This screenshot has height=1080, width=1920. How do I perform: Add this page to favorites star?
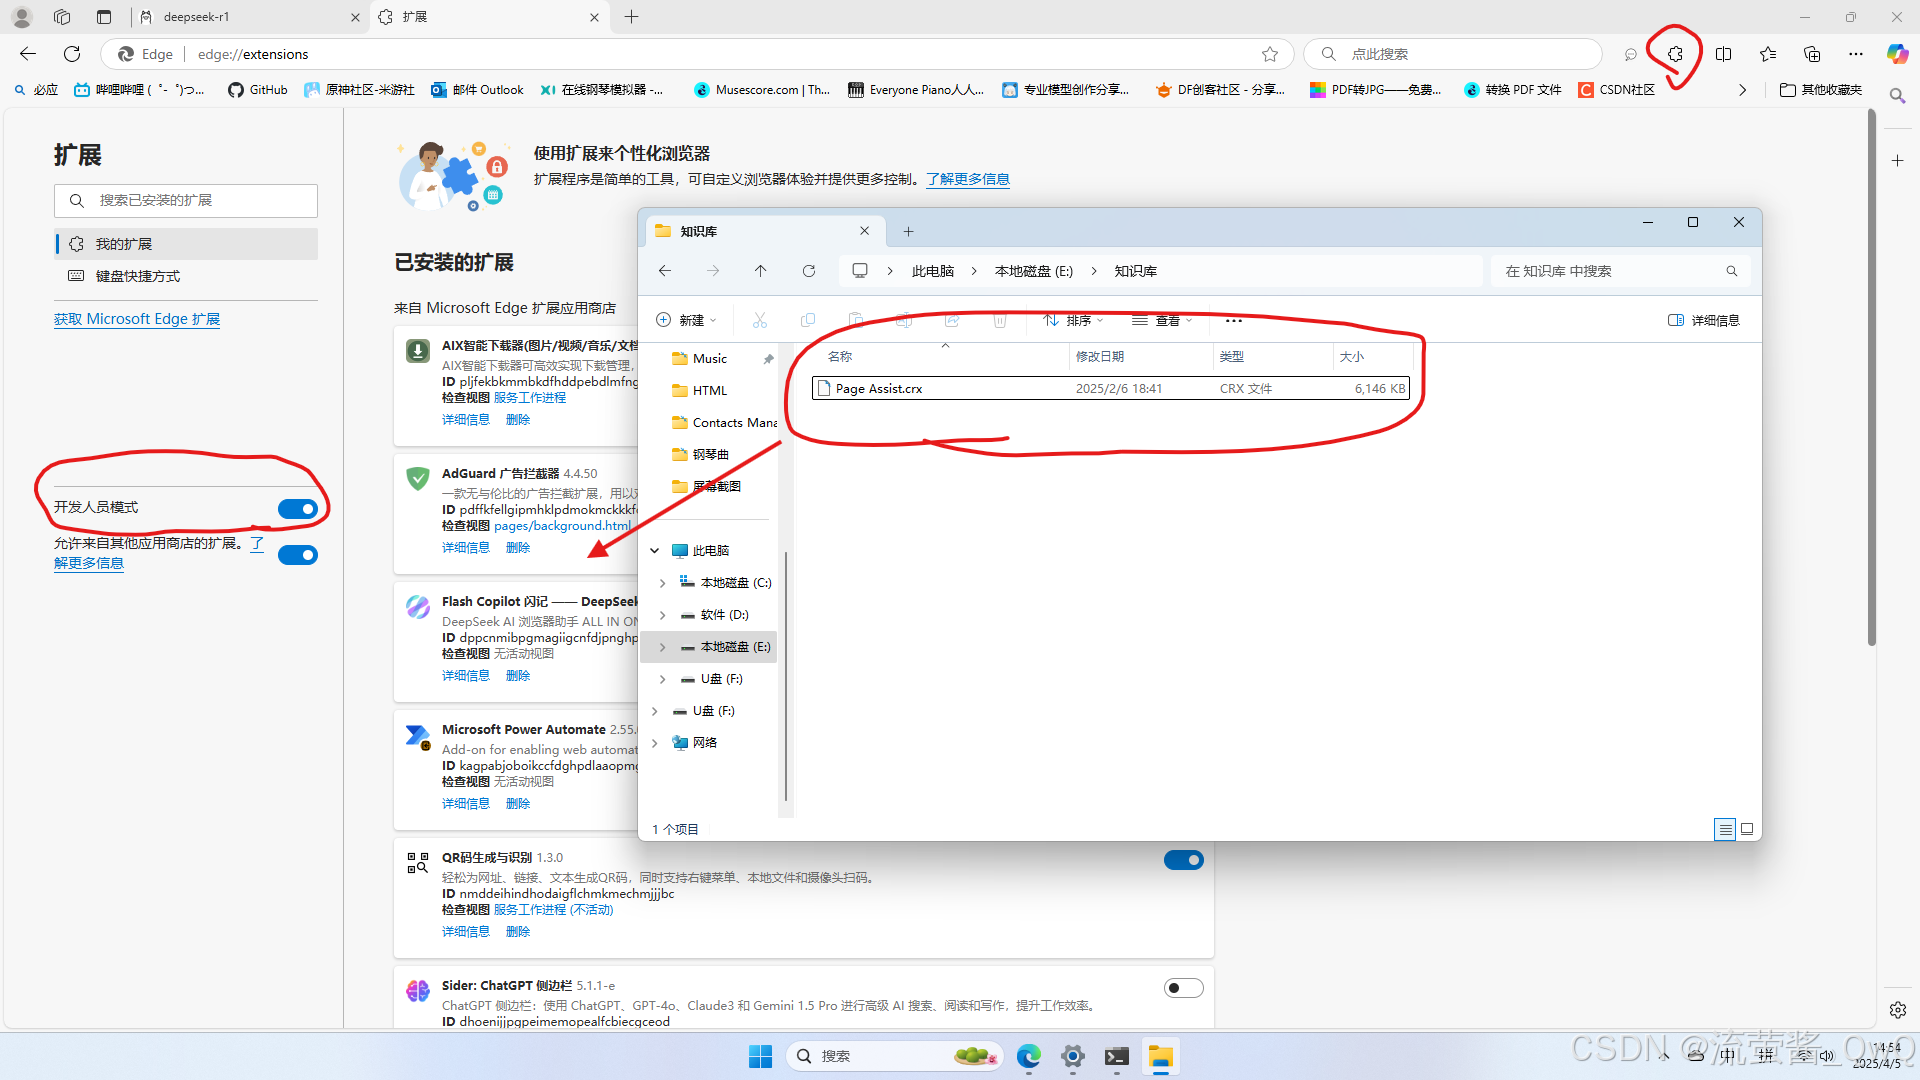coord(1270,54)
